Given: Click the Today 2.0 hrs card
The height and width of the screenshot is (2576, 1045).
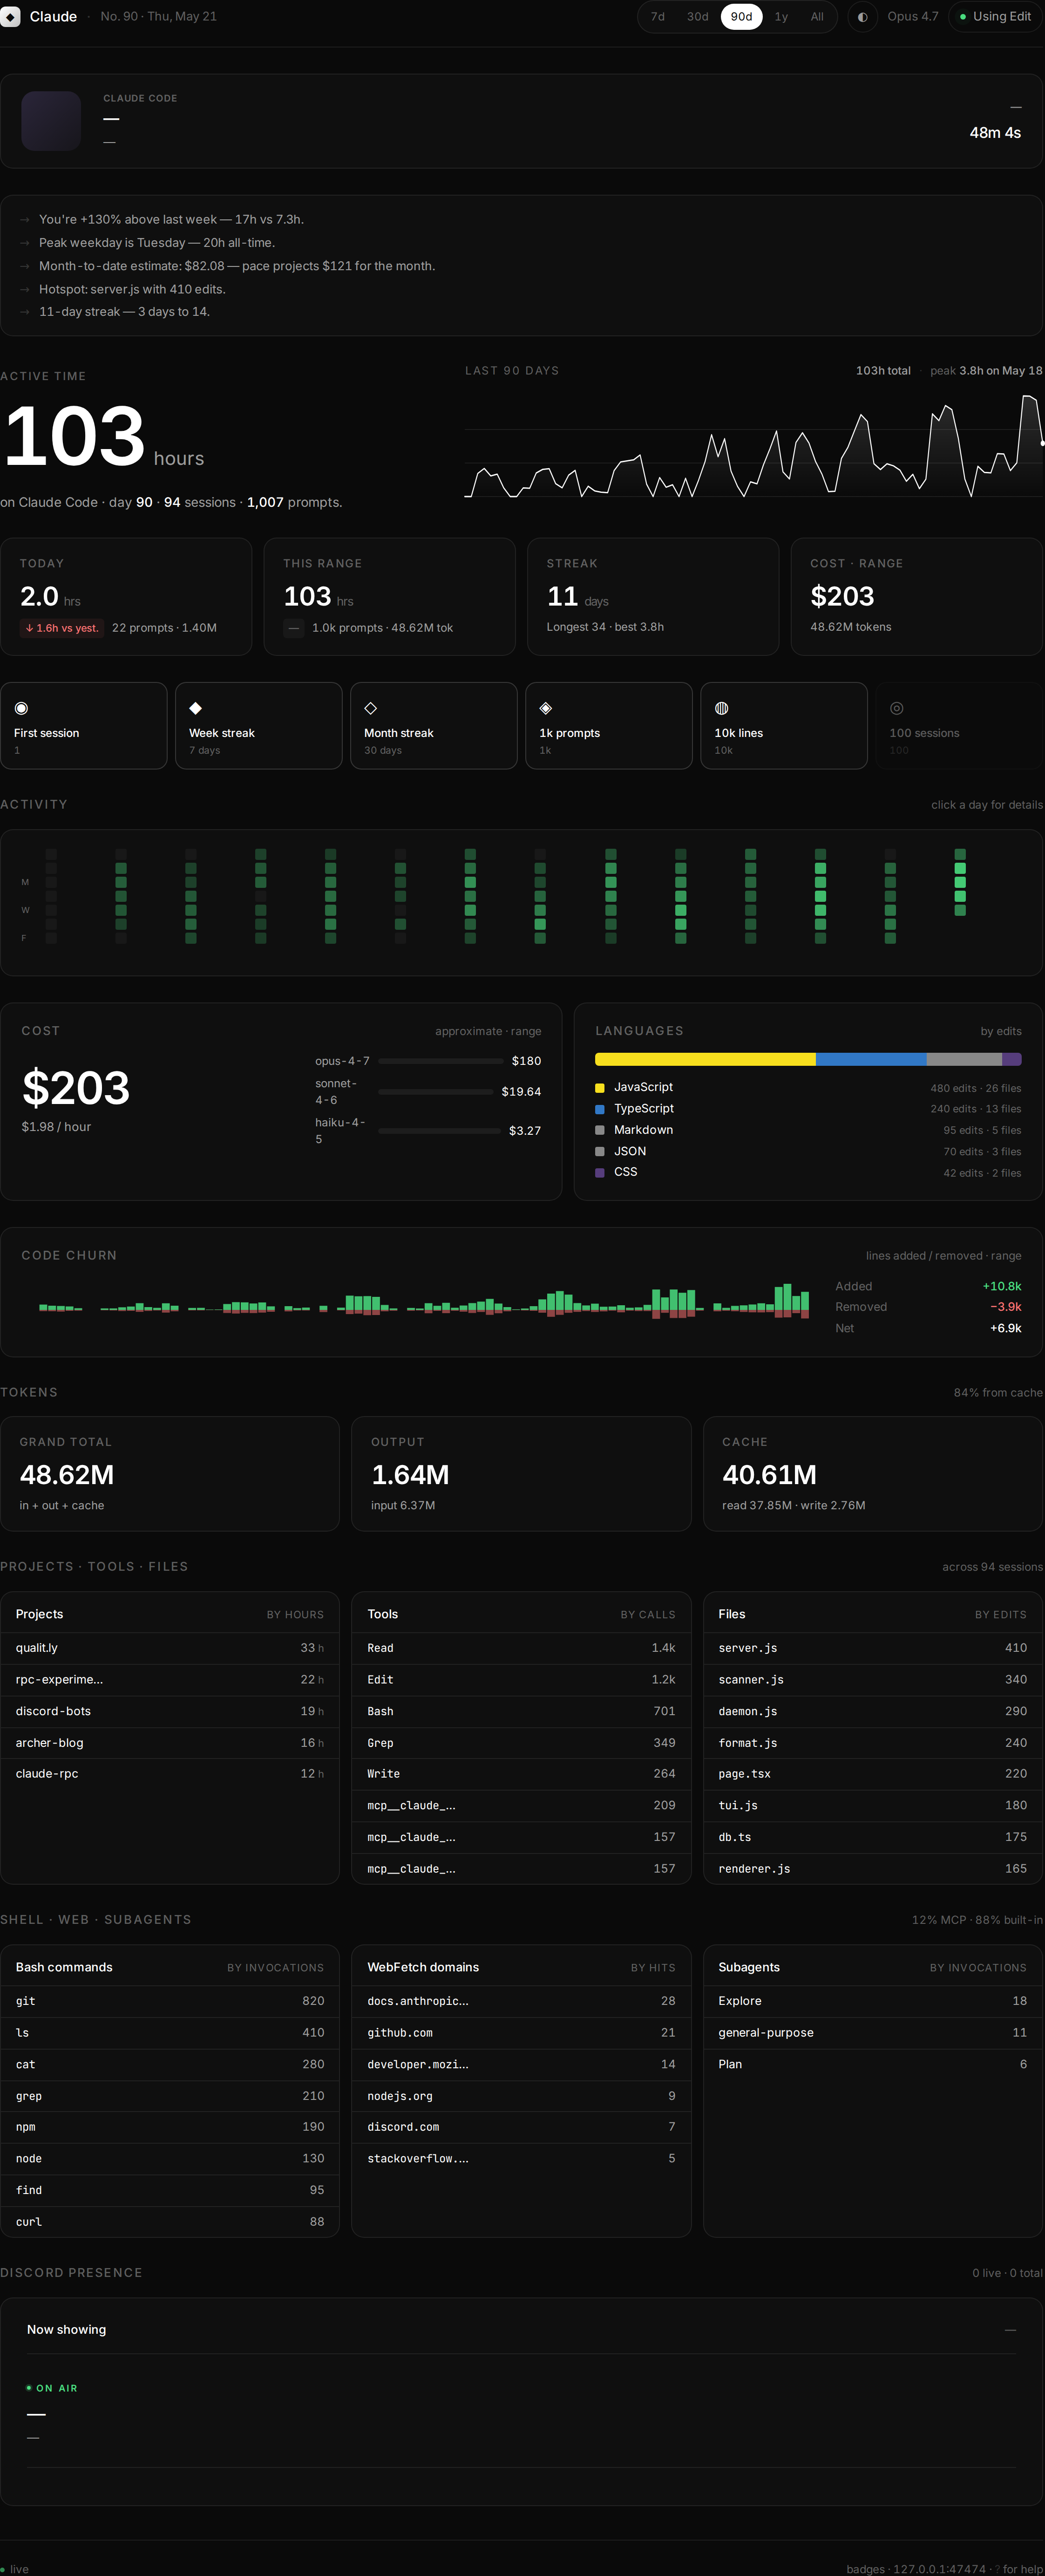Looking at the screenshot, I should (126, 597).
